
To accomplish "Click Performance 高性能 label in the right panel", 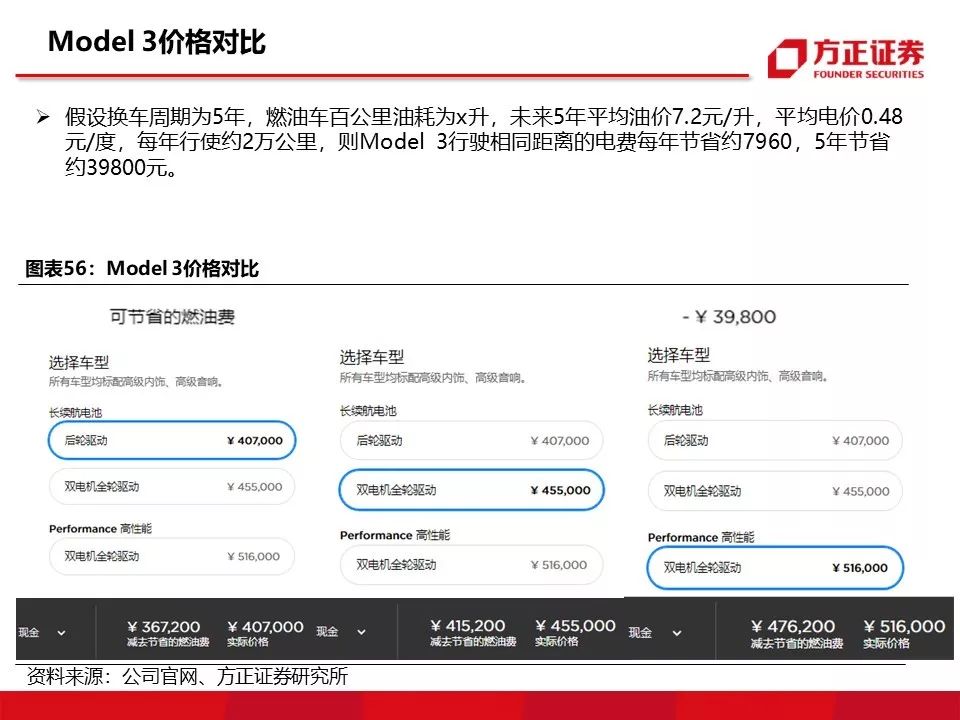I will pos(701,538).
